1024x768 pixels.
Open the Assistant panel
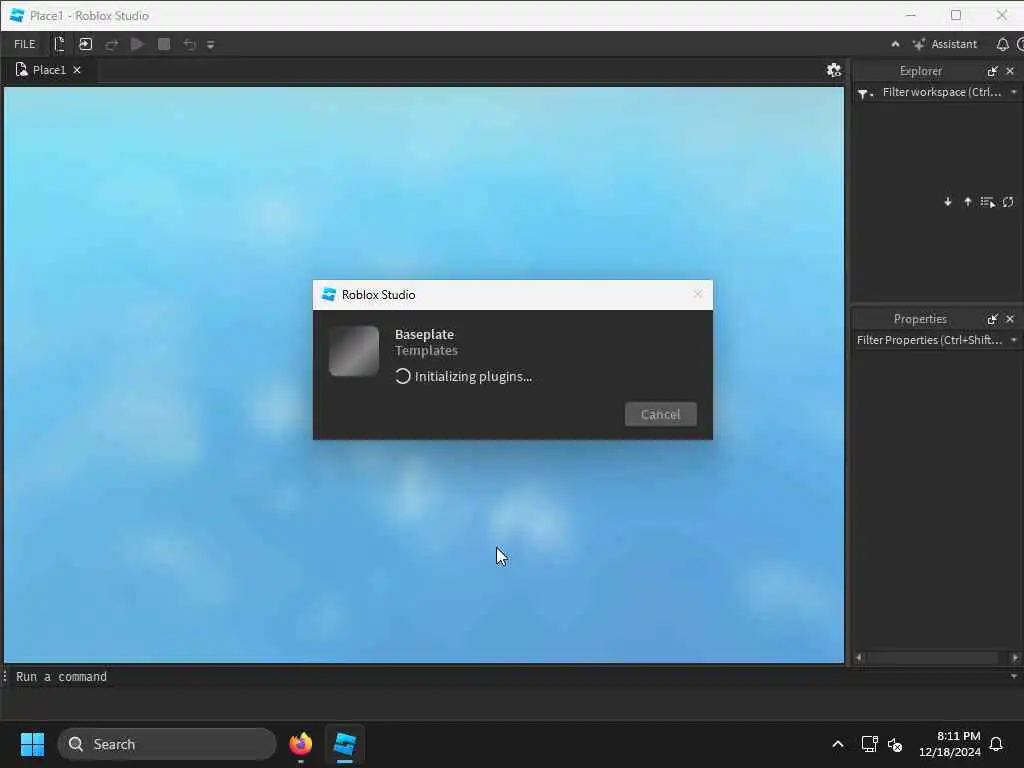(x=944, y=44)
